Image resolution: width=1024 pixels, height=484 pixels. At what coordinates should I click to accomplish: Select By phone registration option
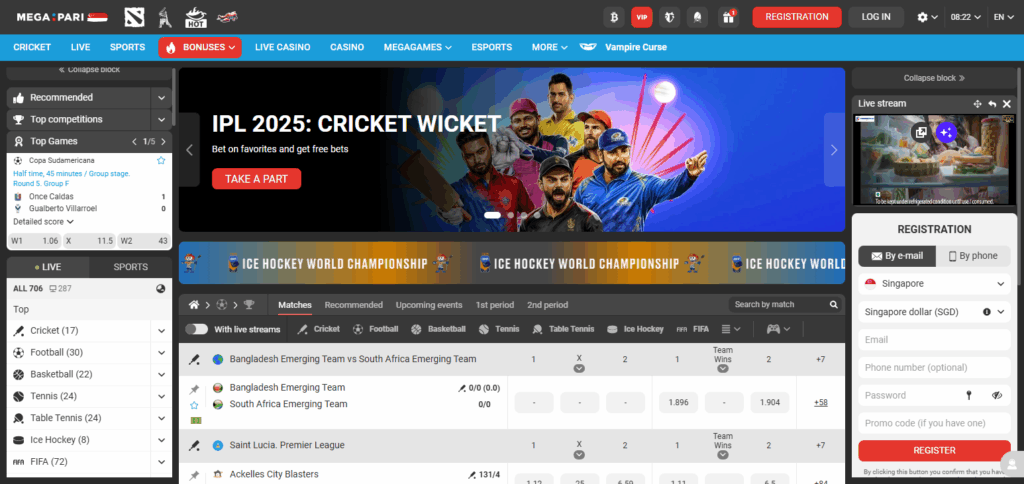click(x=973, y=256)
